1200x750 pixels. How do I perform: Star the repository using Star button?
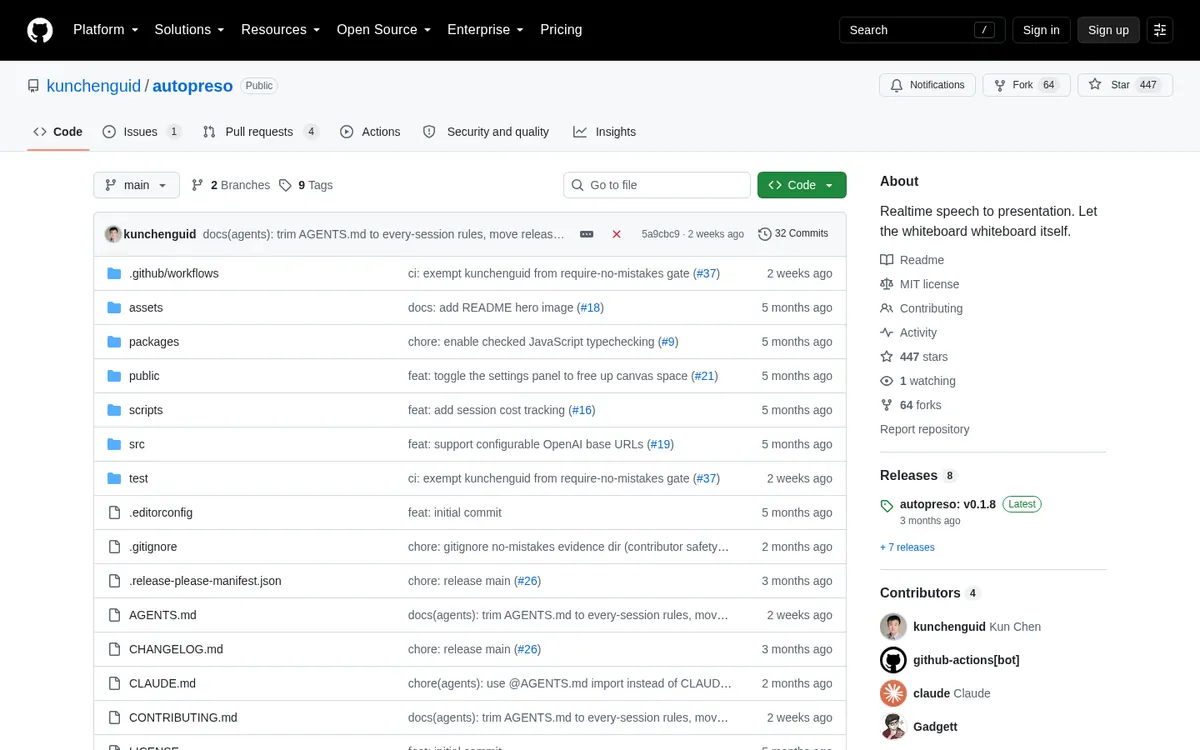1124,85
